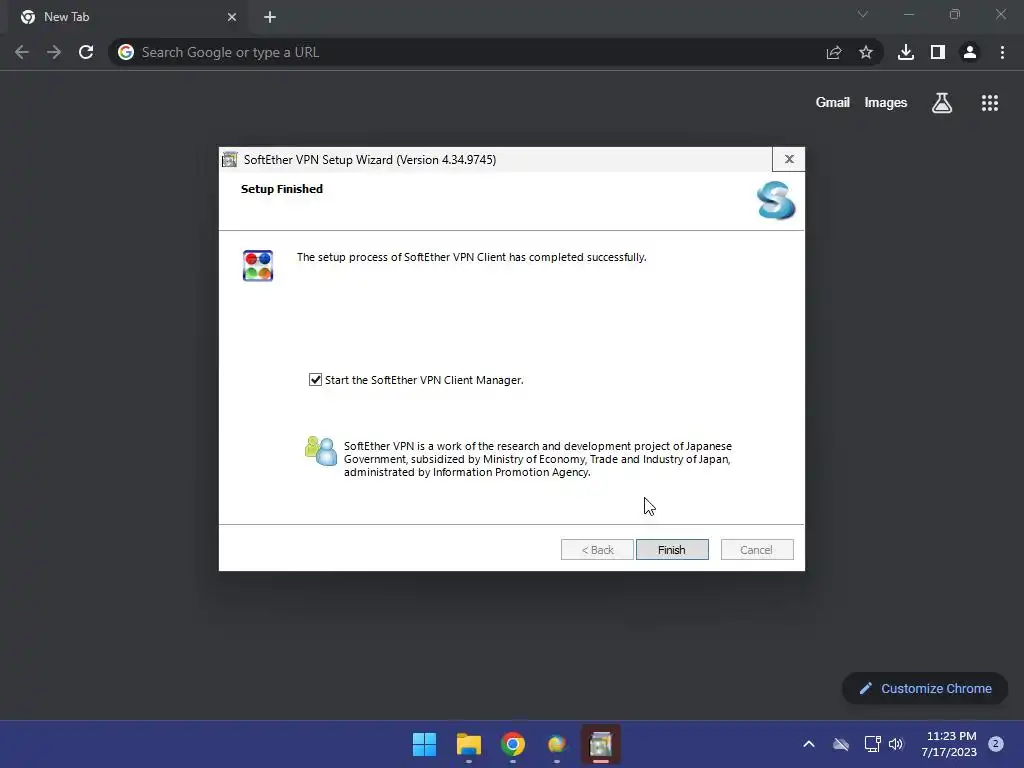
Task: Toggle Chrome side panel
Action: [938, 52]
